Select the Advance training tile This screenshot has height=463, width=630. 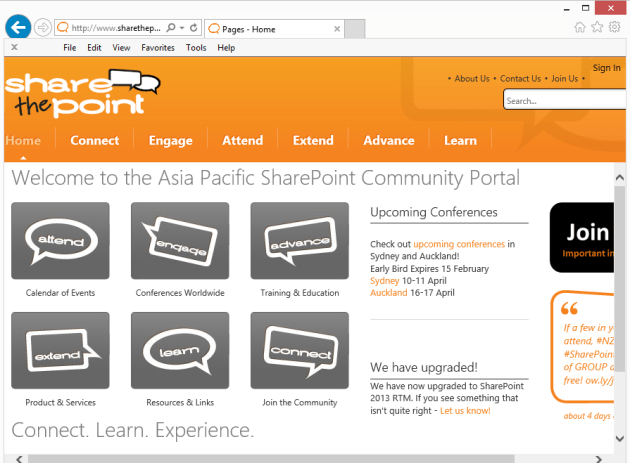[x=299, y=241]
